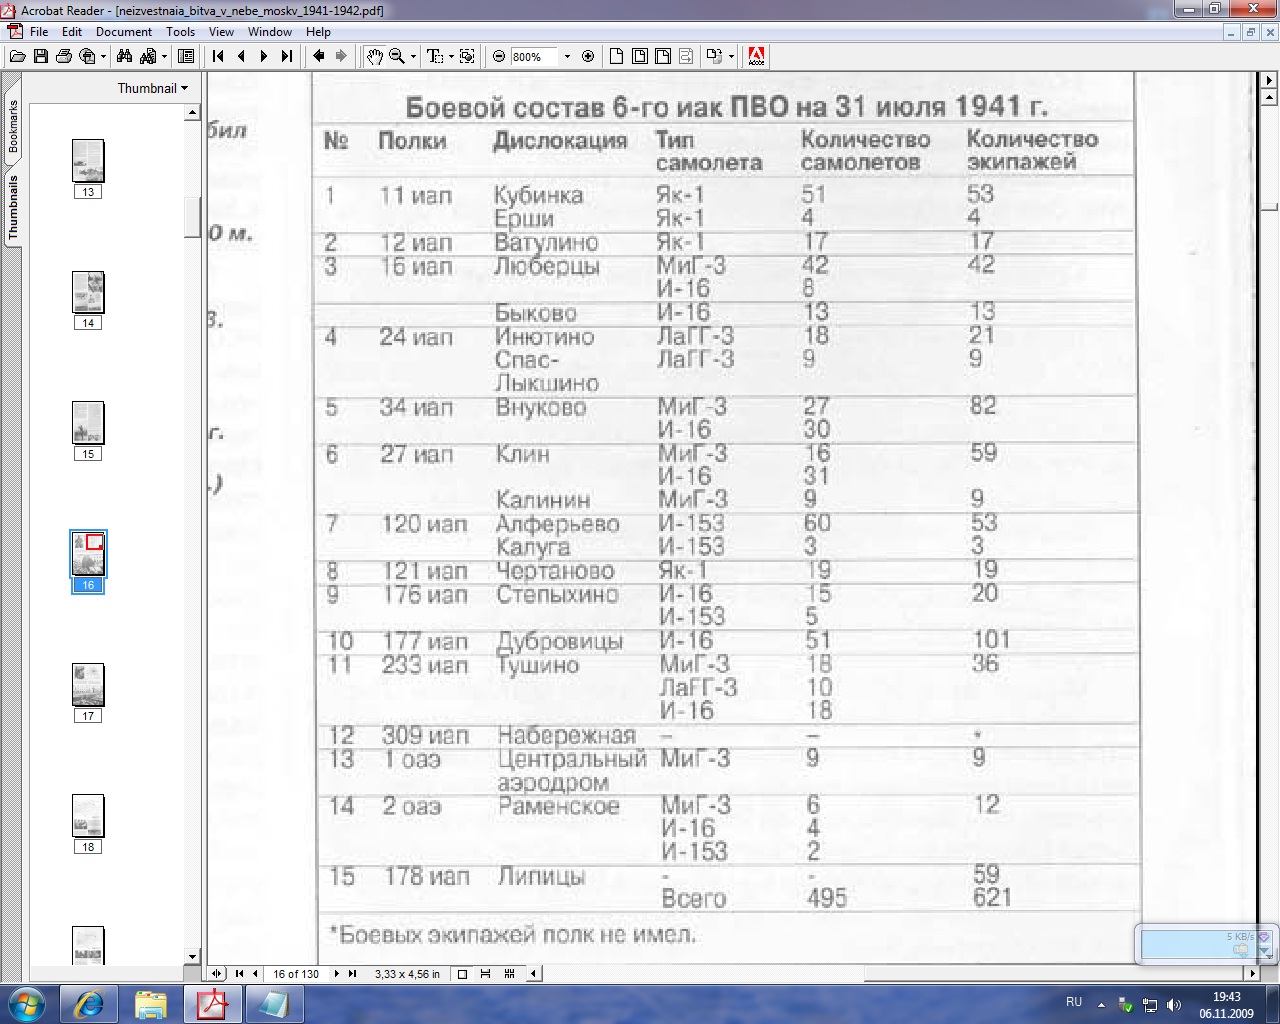Click the zoom out minus button

pos(499,57)
